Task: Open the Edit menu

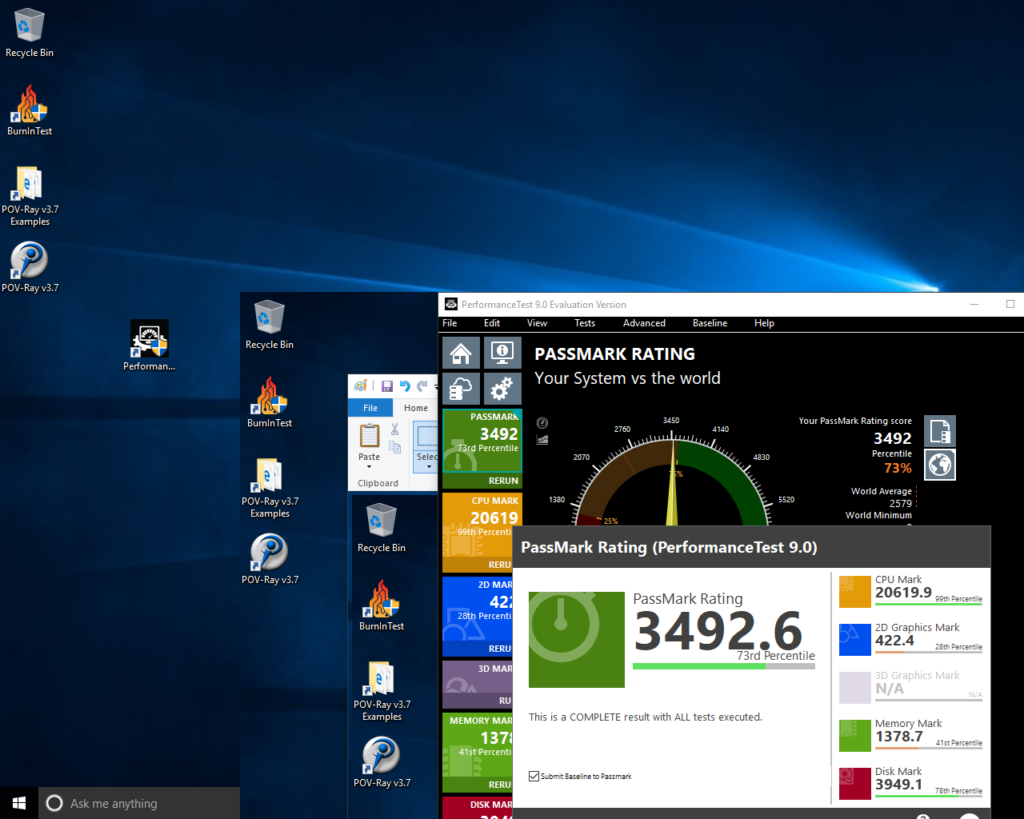Action: (x=492, y=323)
